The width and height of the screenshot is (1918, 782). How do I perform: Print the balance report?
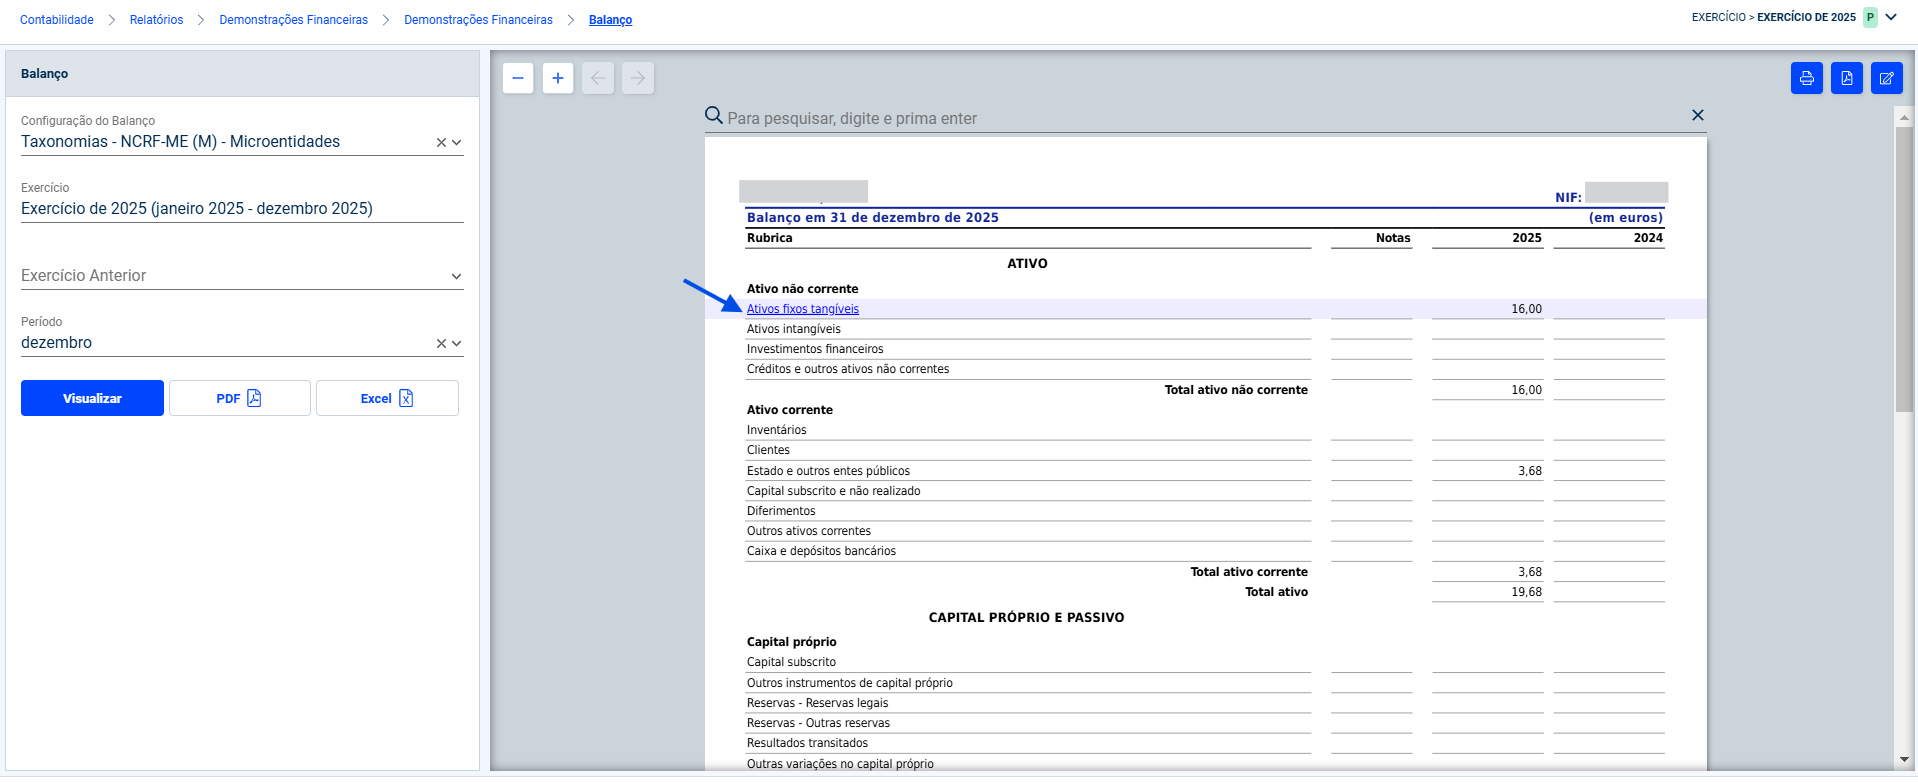(1807, 78)
